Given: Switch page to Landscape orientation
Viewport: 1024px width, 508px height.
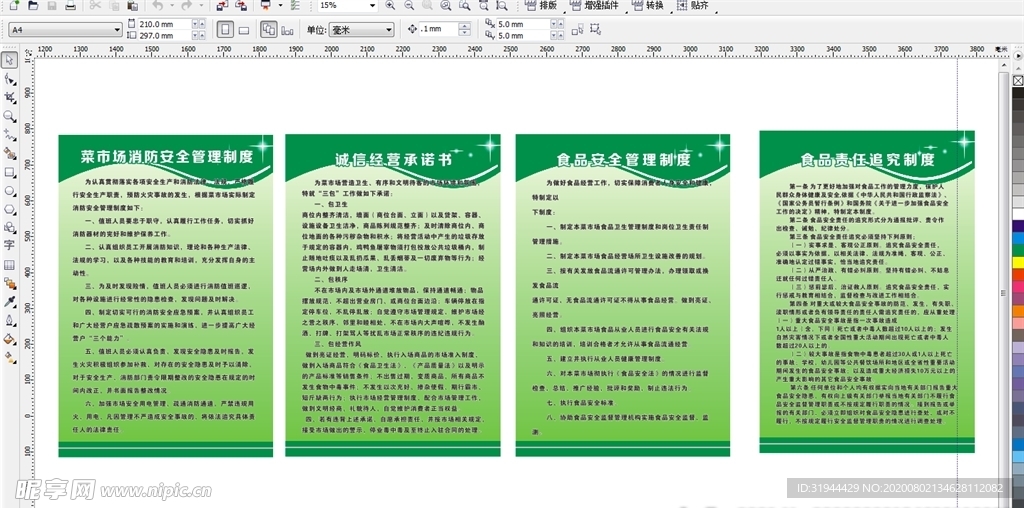Looking at the screenshot, I should 244,30.
